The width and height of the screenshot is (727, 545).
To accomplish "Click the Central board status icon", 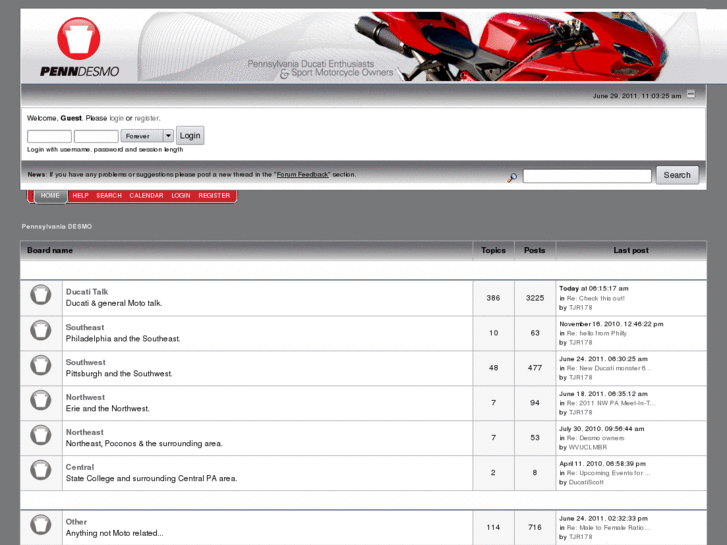I will coord(41,470).
